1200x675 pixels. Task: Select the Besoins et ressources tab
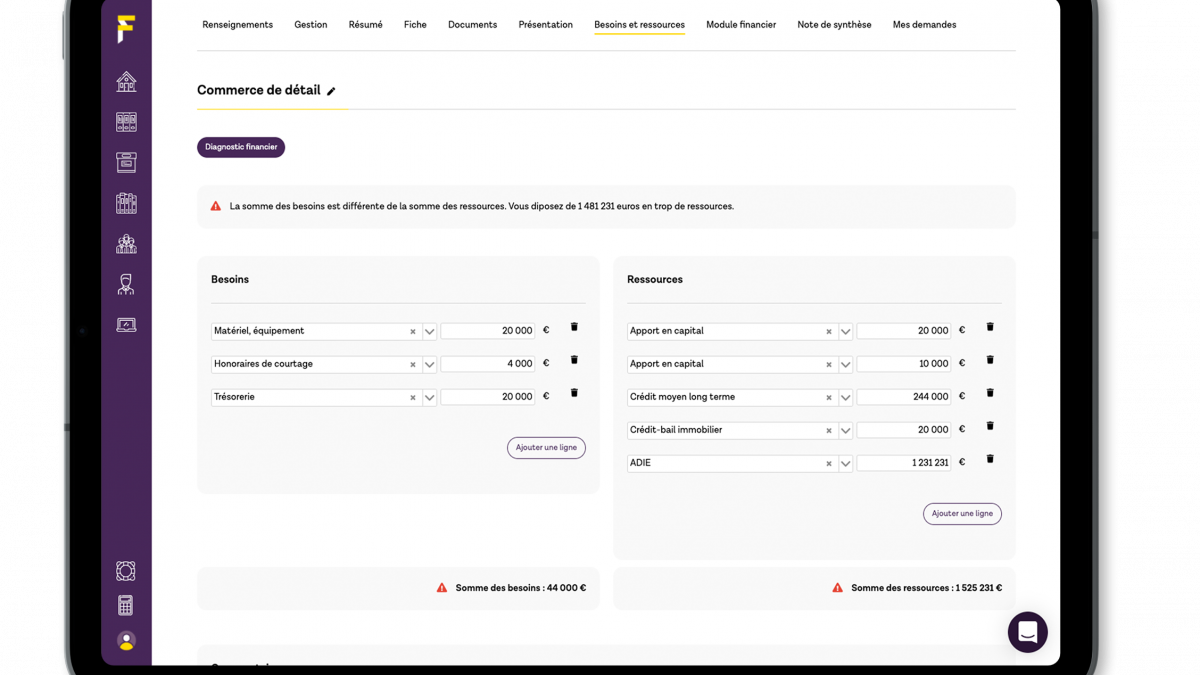click(x=639, y=25)
